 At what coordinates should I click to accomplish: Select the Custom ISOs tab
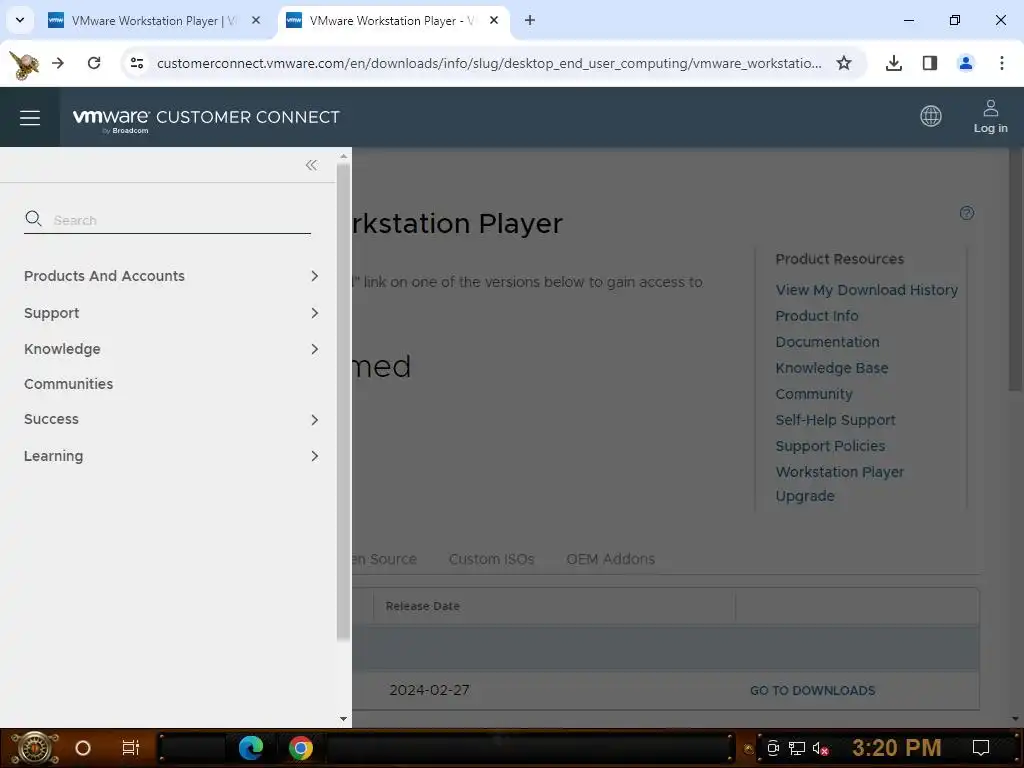click(x=491, y=559)
